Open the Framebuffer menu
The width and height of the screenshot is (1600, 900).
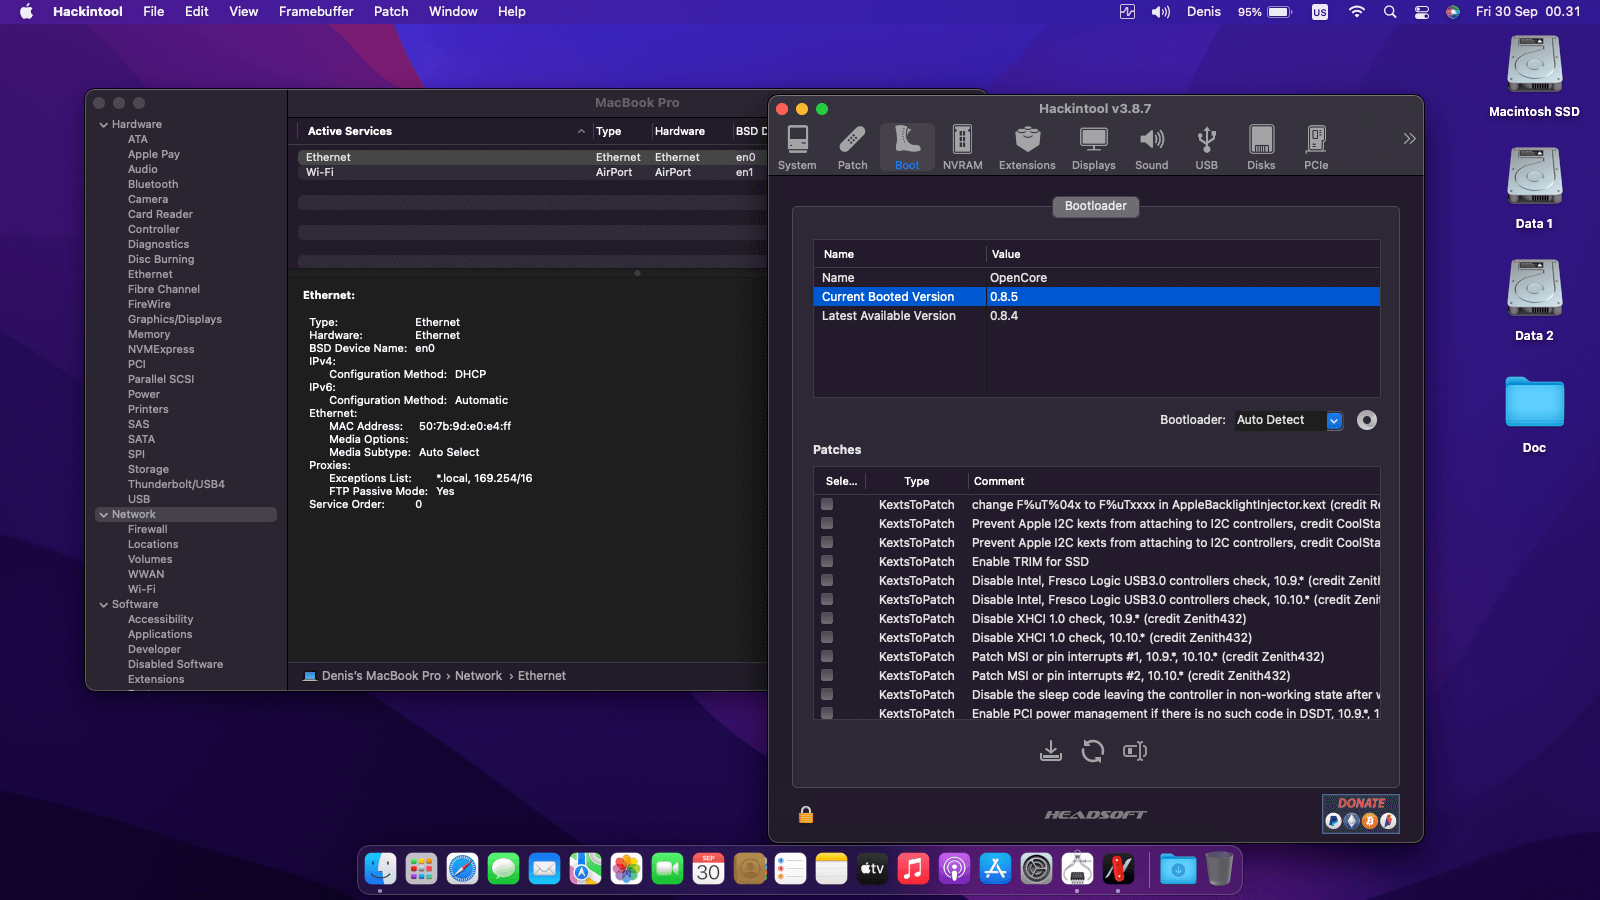coord(316,12)
